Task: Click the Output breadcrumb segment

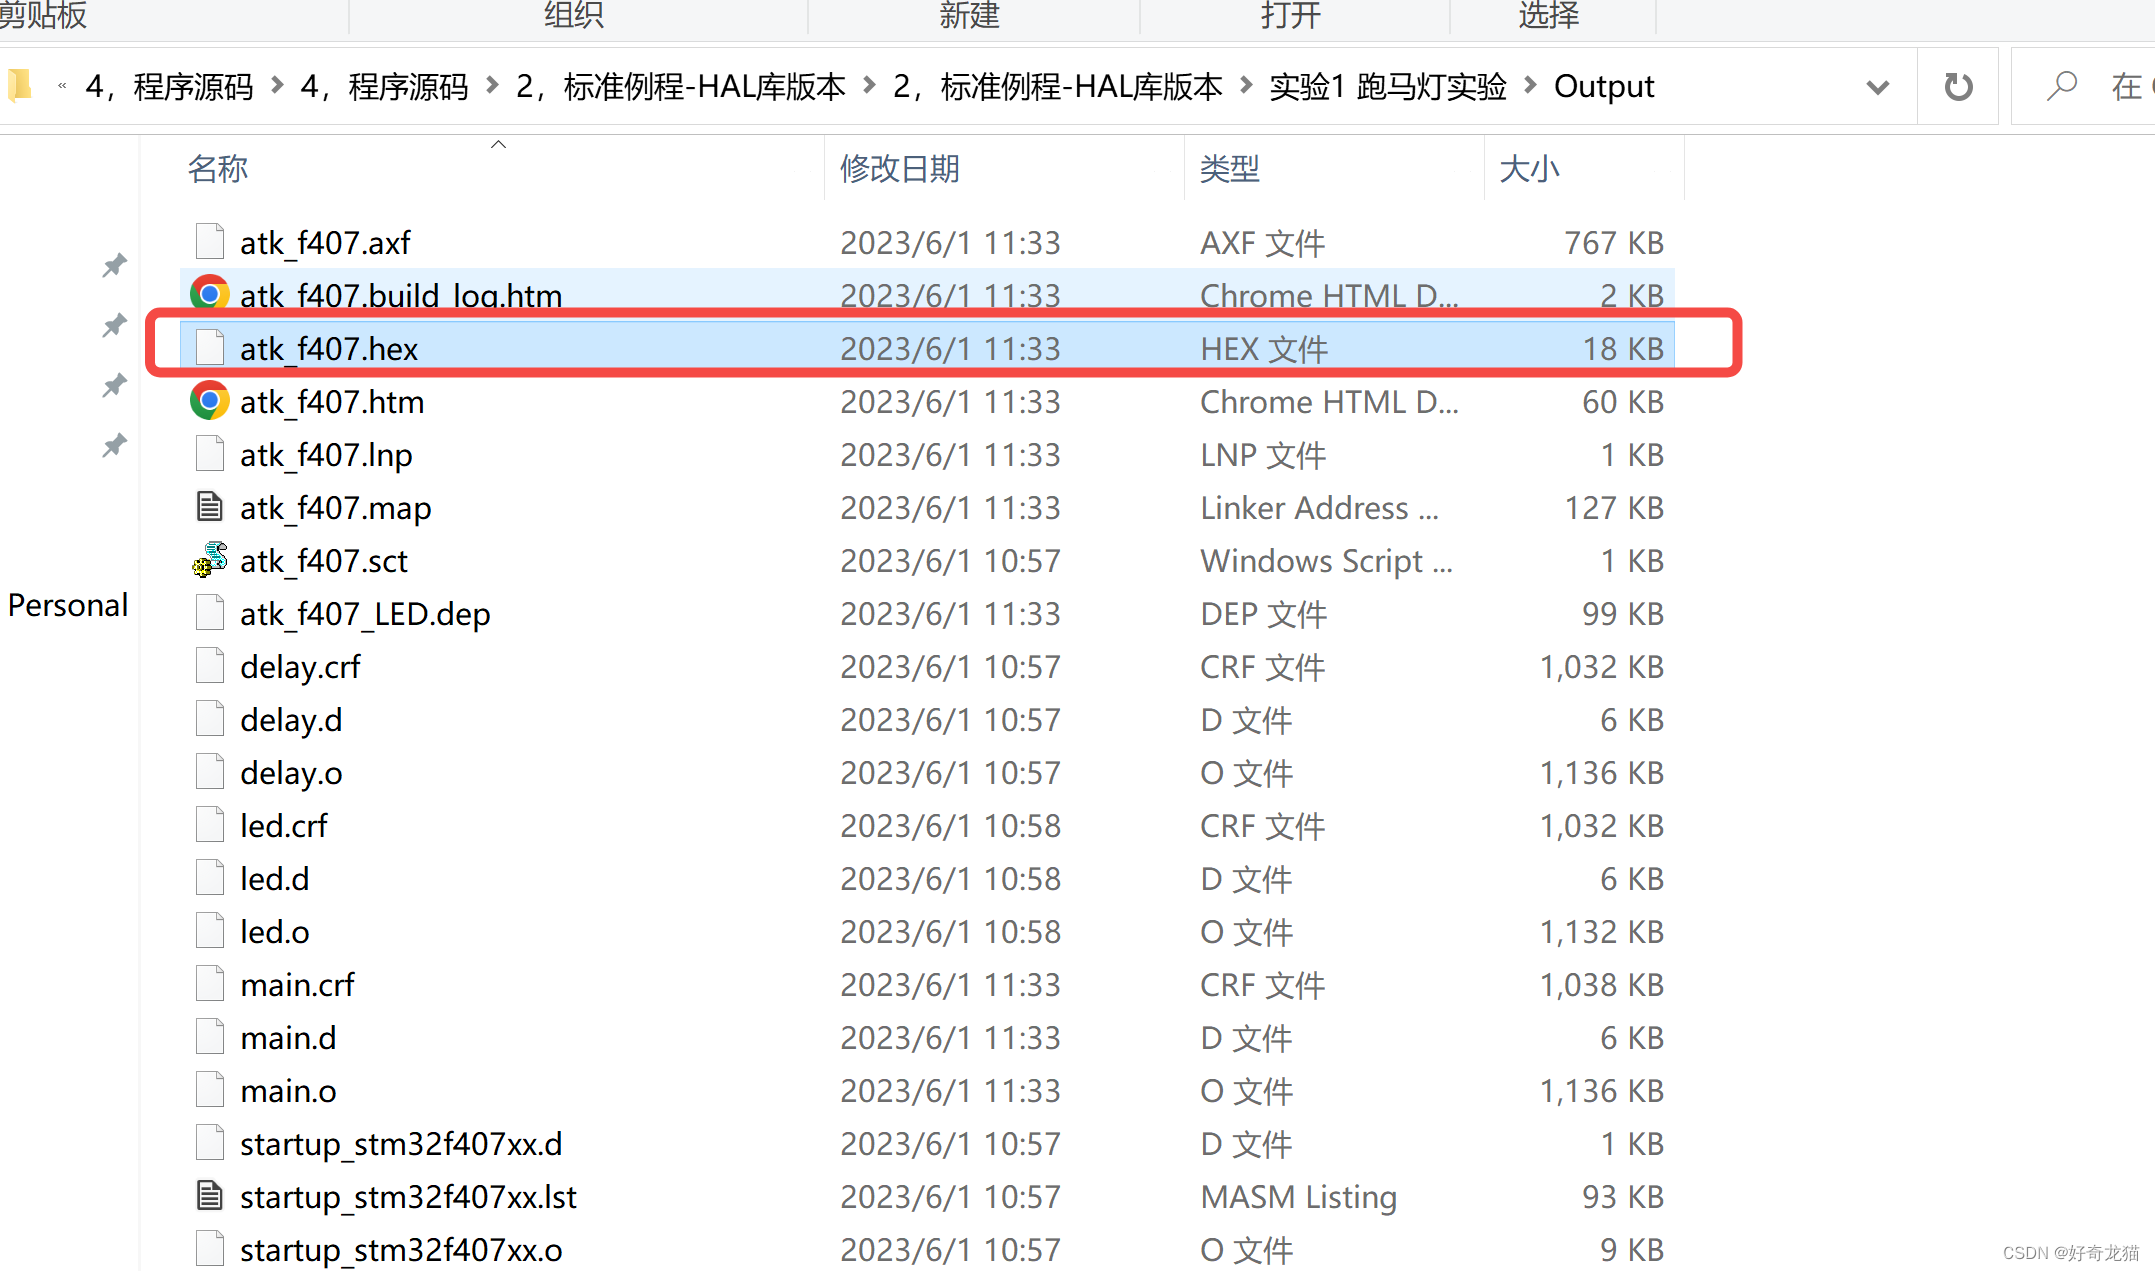Action: tap(1604, 87)
